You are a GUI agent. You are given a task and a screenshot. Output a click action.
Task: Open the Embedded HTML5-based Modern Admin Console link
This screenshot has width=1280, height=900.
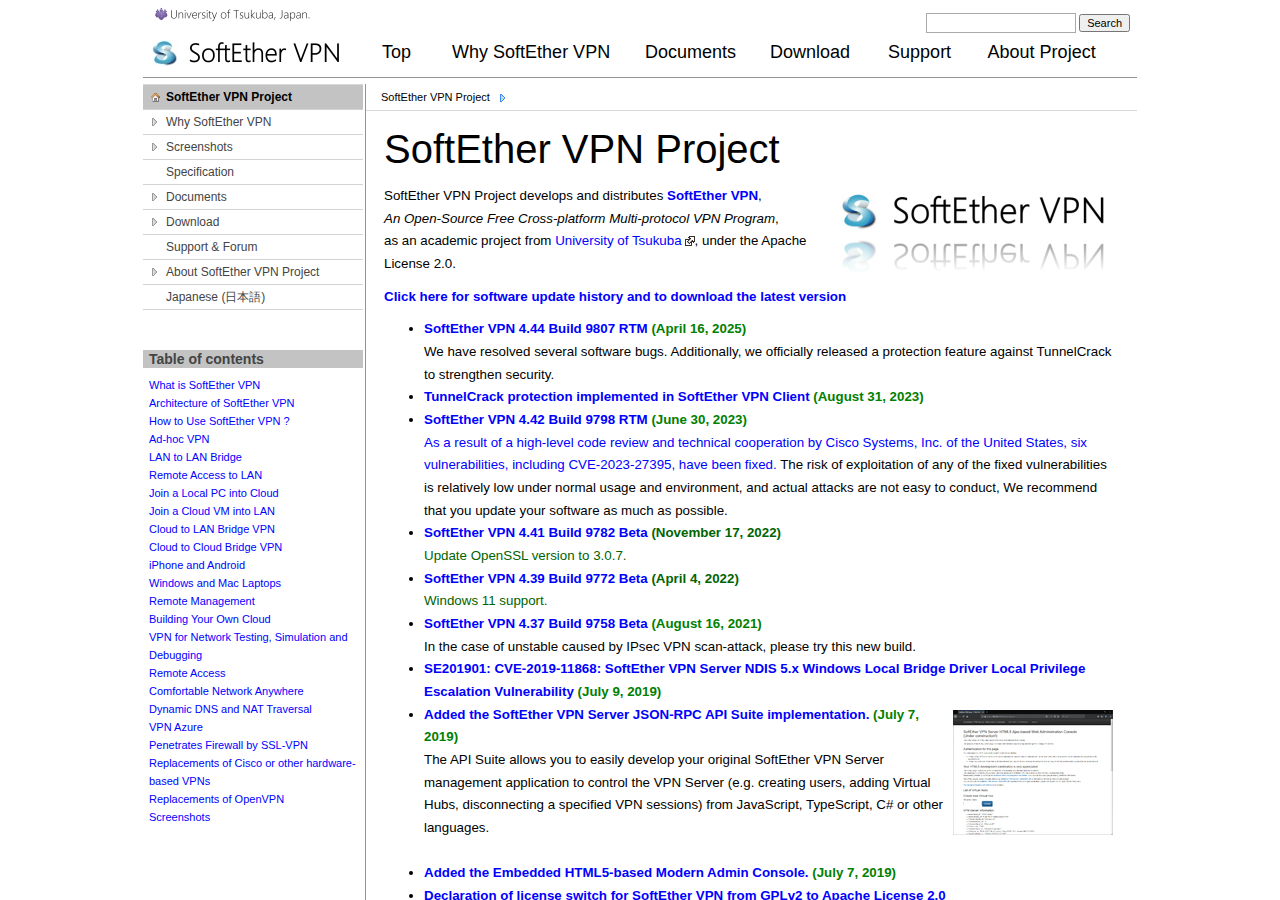coord(616,873)
